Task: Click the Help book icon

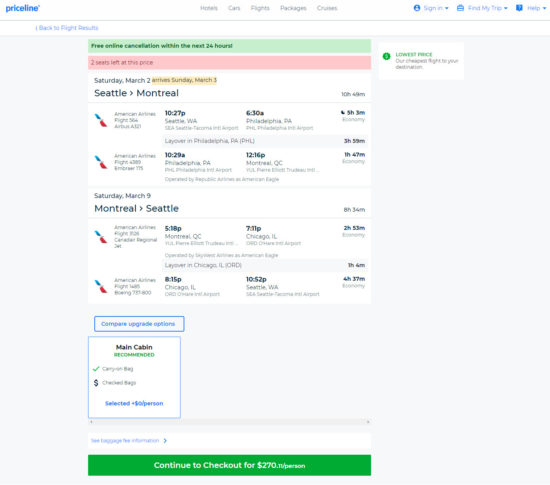Action: tap(519, 8)
